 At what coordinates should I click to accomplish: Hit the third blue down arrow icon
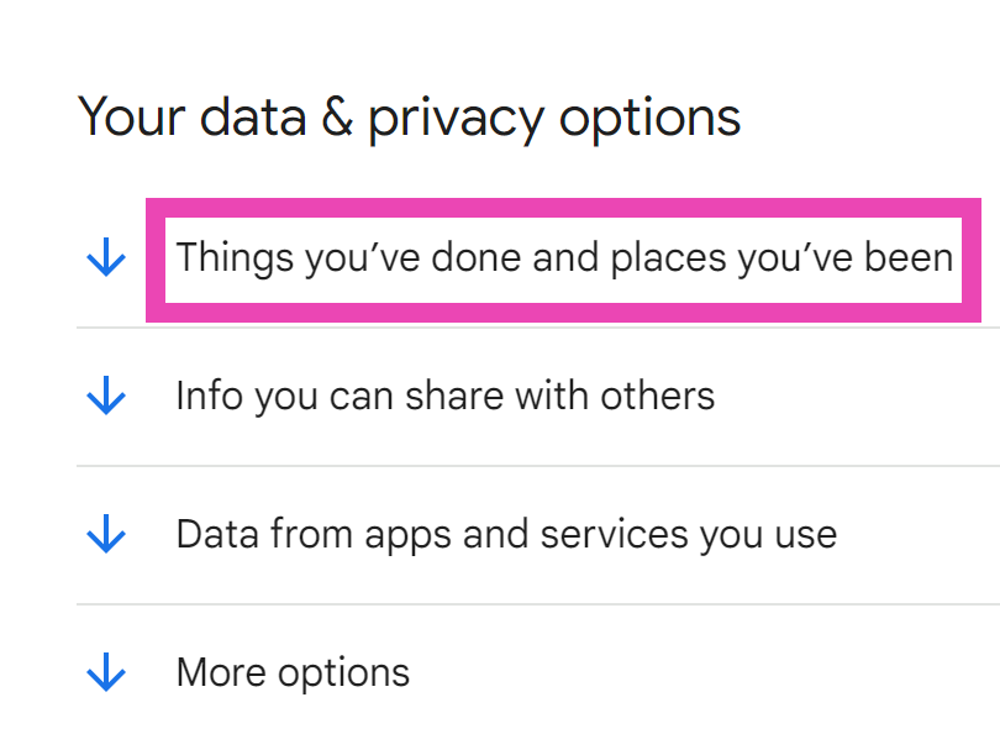[106, 536]
